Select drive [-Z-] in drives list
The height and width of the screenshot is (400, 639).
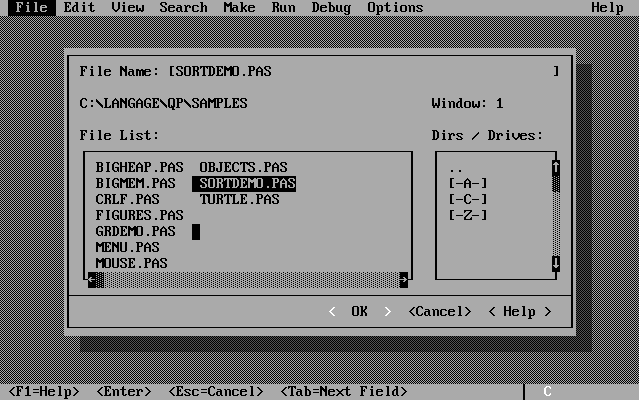tap(468, 215)
